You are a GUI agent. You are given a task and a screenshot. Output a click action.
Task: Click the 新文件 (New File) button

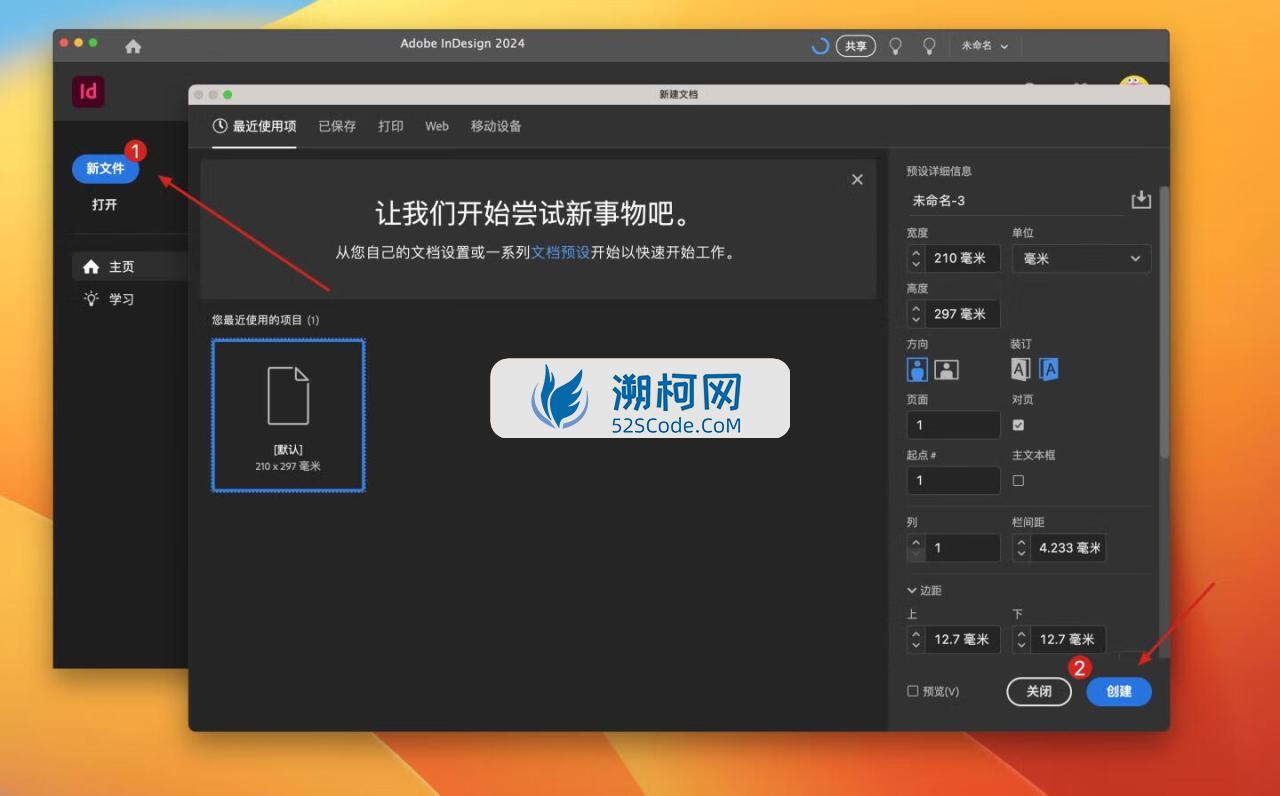pyautogui.click(x=105, y=168)
